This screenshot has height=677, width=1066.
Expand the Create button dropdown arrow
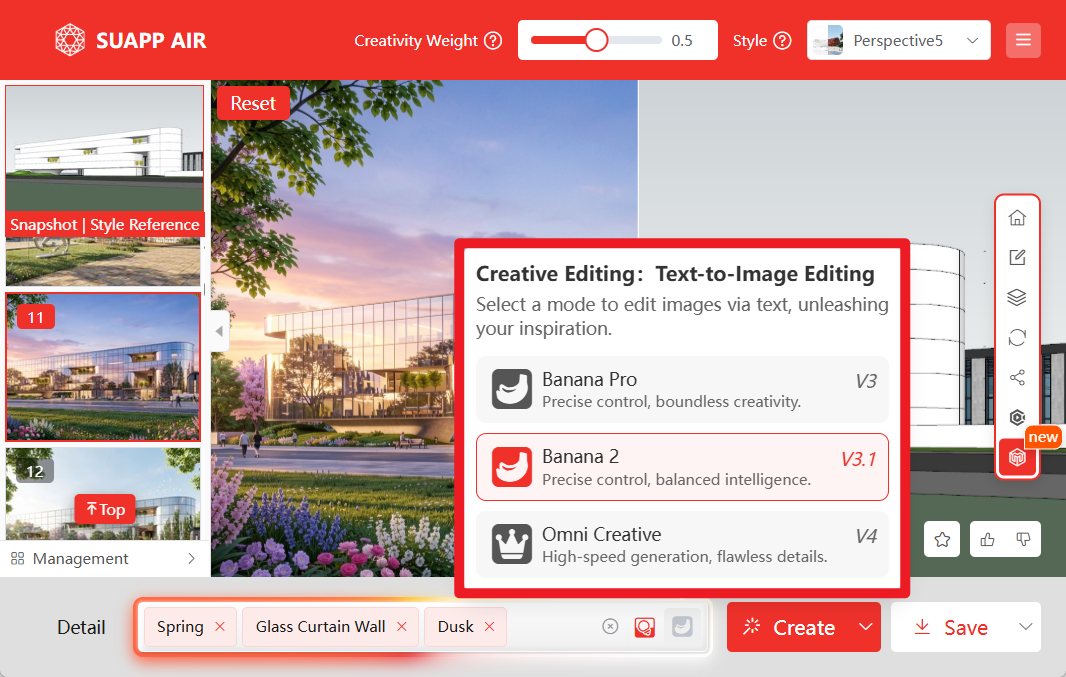pyautogui.click(x=865, y=627)
